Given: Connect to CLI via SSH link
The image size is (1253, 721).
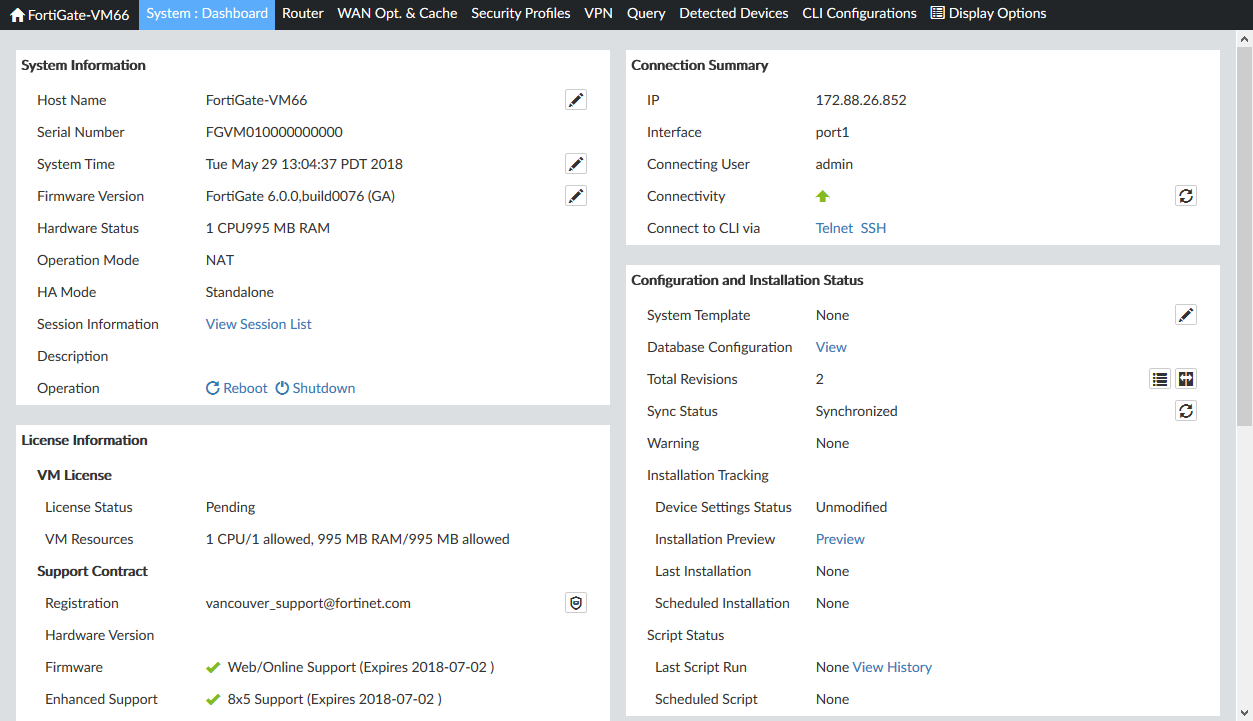Looking at the screenshot, I should [x=873, y=228].
